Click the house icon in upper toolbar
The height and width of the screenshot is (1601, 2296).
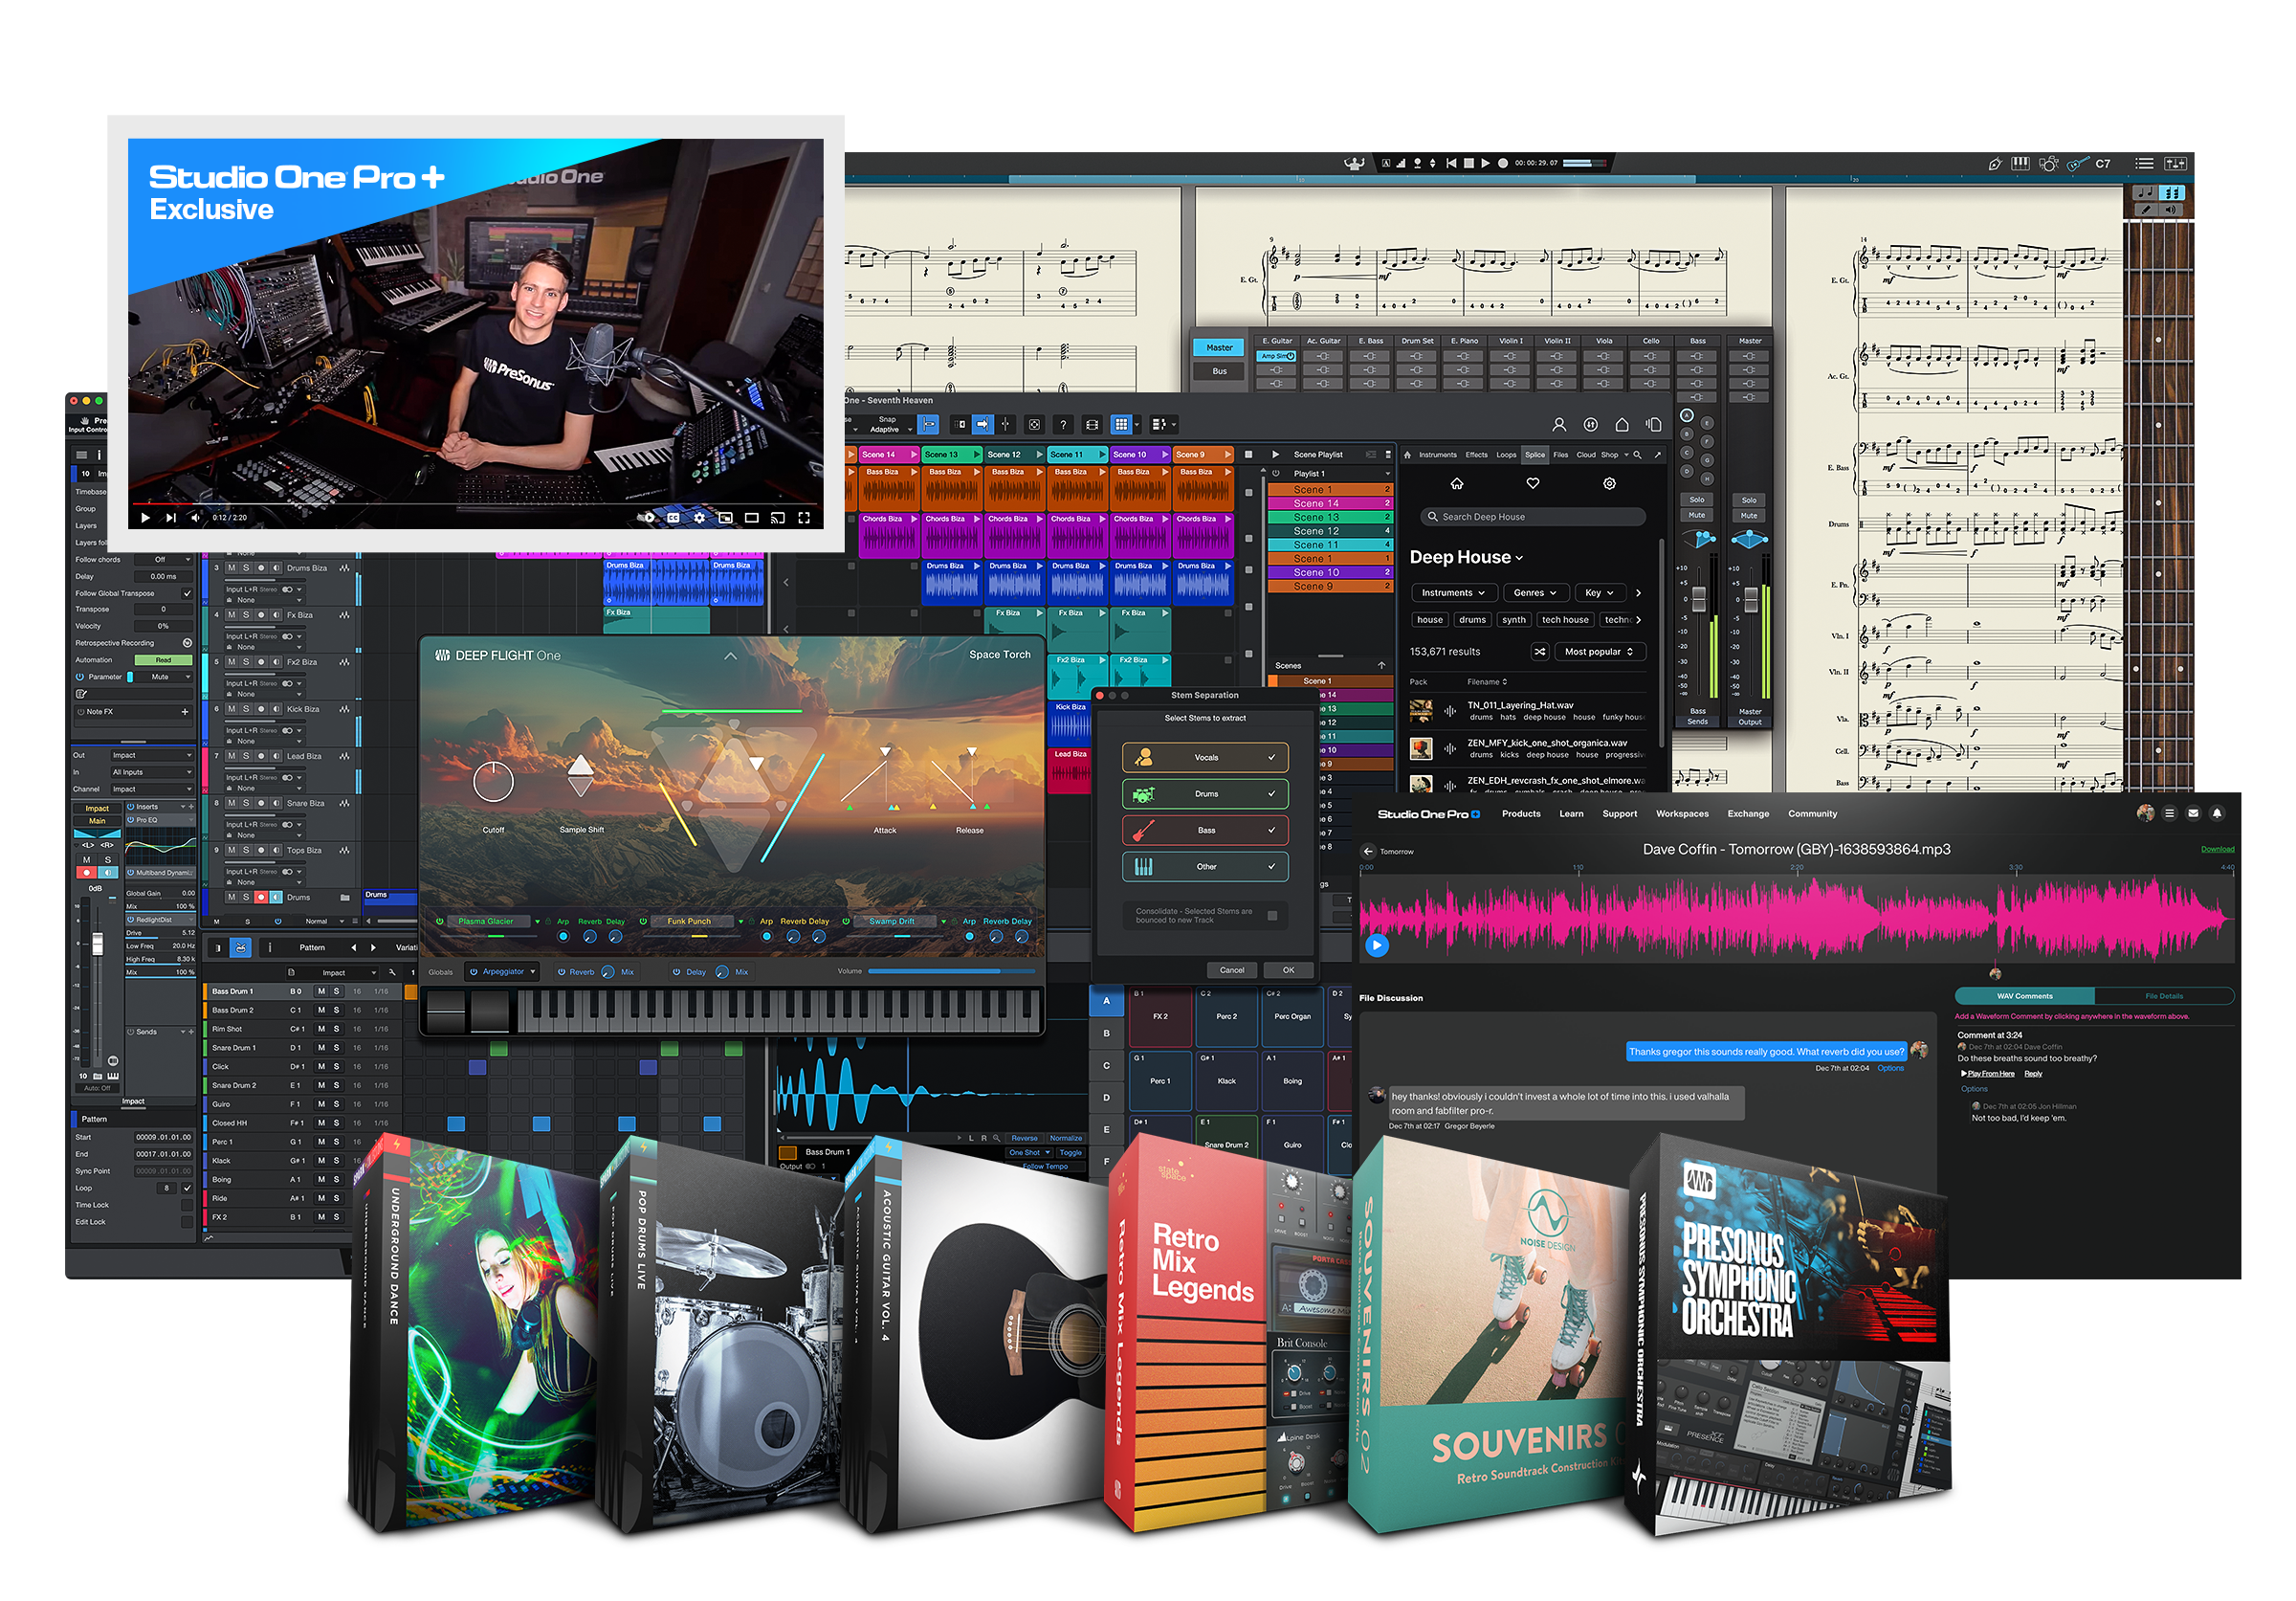click(x=1621, y=425)
